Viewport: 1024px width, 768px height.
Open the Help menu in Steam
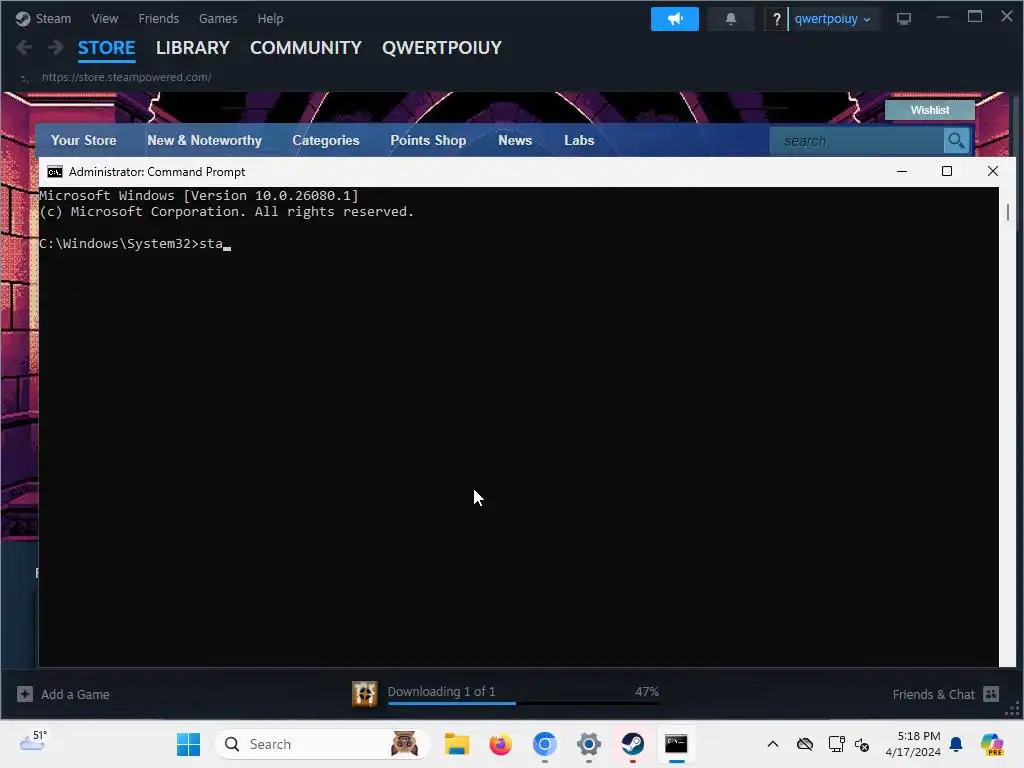(x=270, y=18)
